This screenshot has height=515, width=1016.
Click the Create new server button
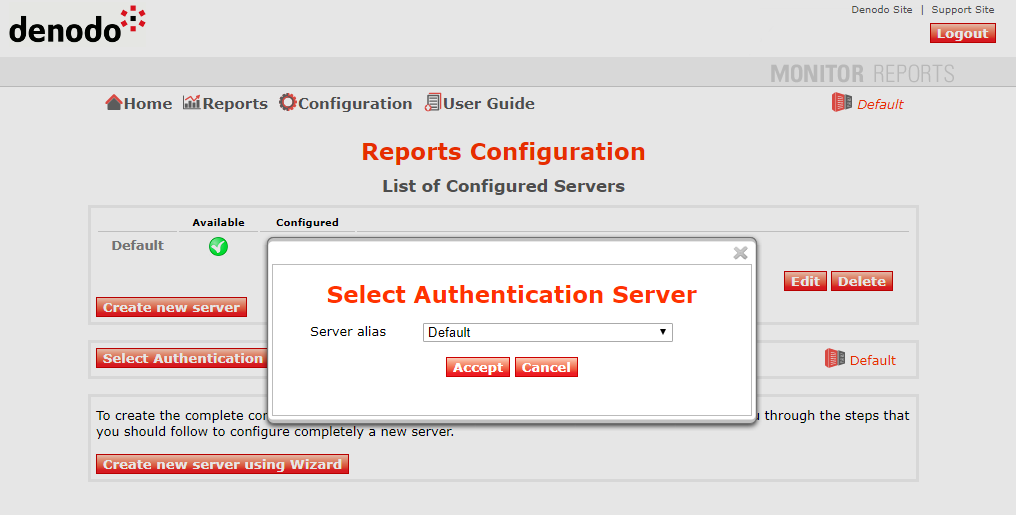tap(171, 307)
